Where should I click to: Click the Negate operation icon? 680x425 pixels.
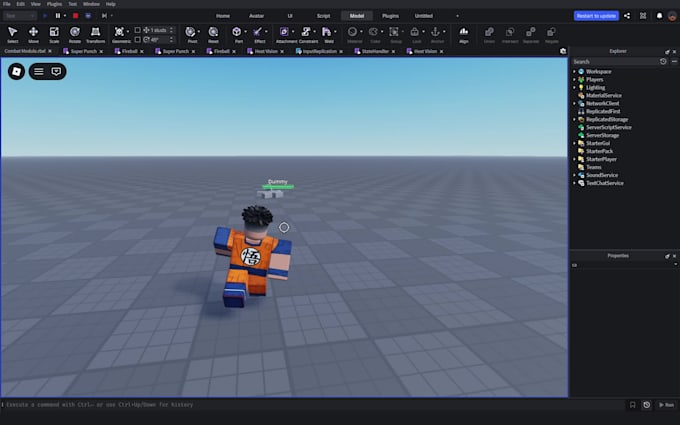pyautogui.click(x=551, y=32)
